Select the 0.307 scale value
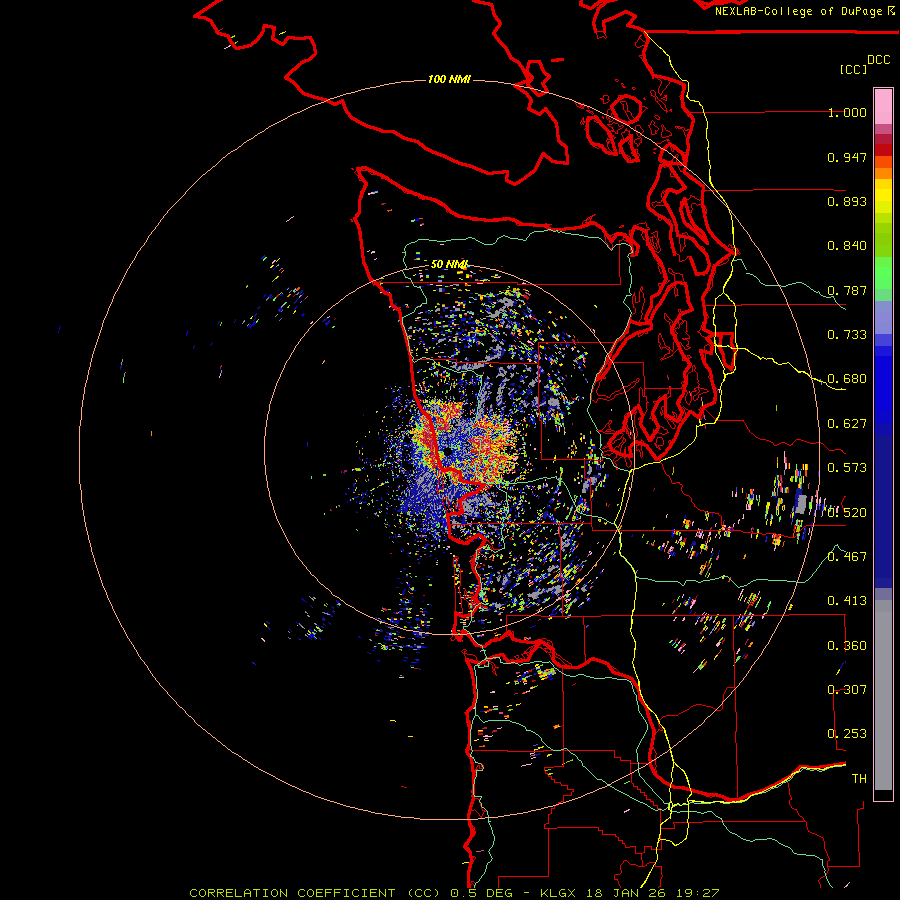 pyautogui.click(x=847, y=690)
